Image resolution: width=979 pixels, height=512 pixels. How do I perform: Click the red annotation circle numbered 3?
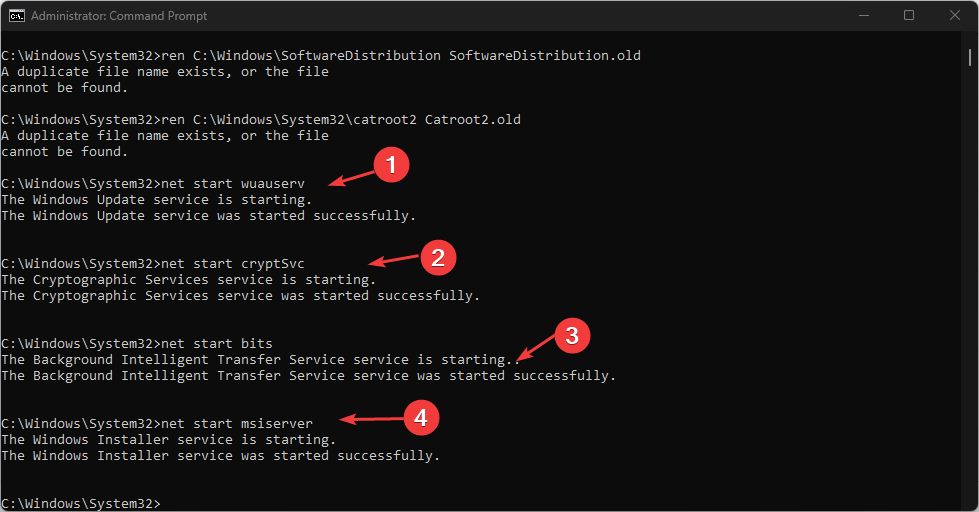[x=572, y=335]
